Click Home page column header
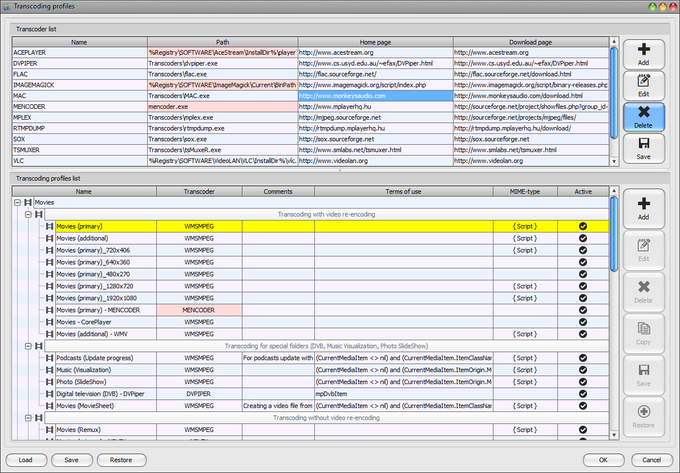 tap(376, 42)
